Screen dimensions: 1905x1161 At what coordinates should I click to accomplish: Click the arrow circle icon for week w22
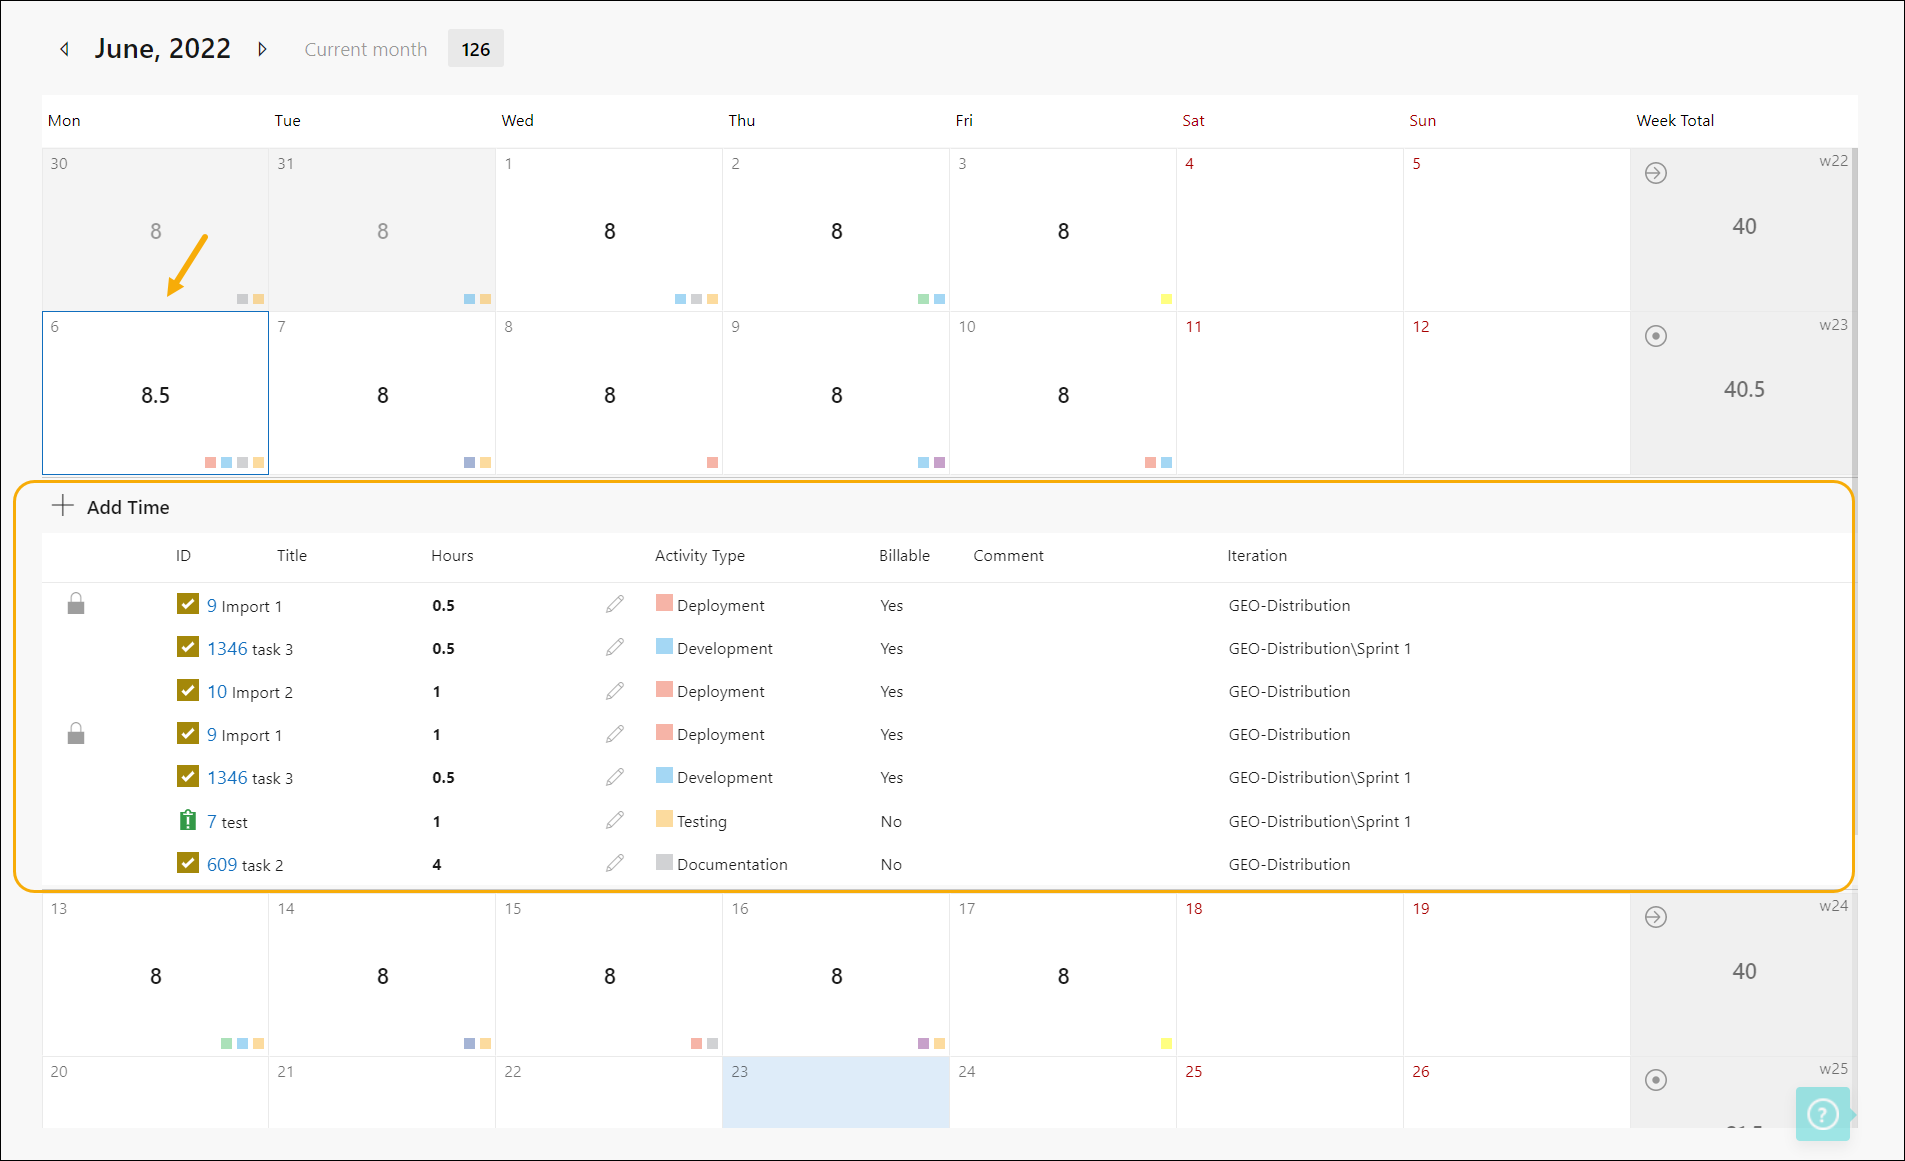[1656, 173]
